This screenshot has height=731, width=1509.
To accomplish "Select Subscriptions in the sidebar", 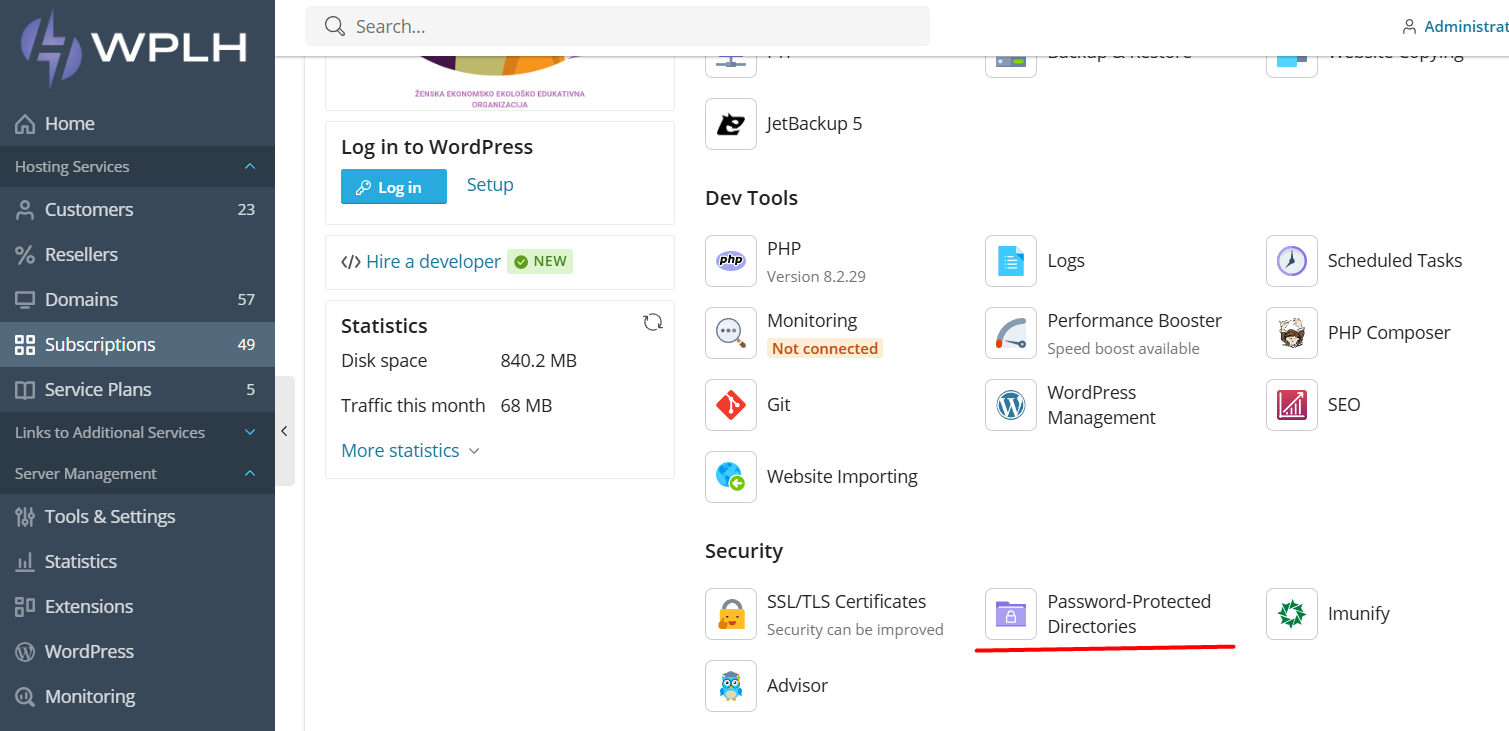I will pyautogui.click(x=137, y=345).
